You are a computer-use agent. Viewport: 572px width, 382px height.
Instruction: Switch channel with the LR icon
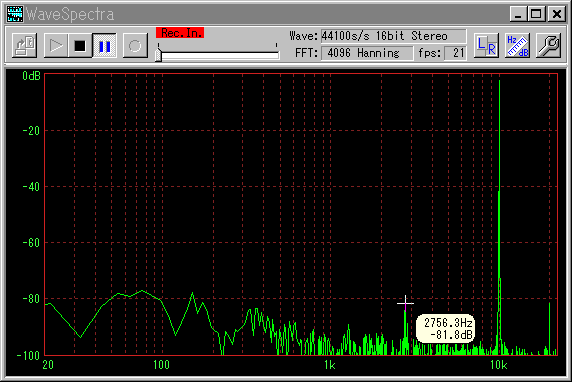click(487, 46)
